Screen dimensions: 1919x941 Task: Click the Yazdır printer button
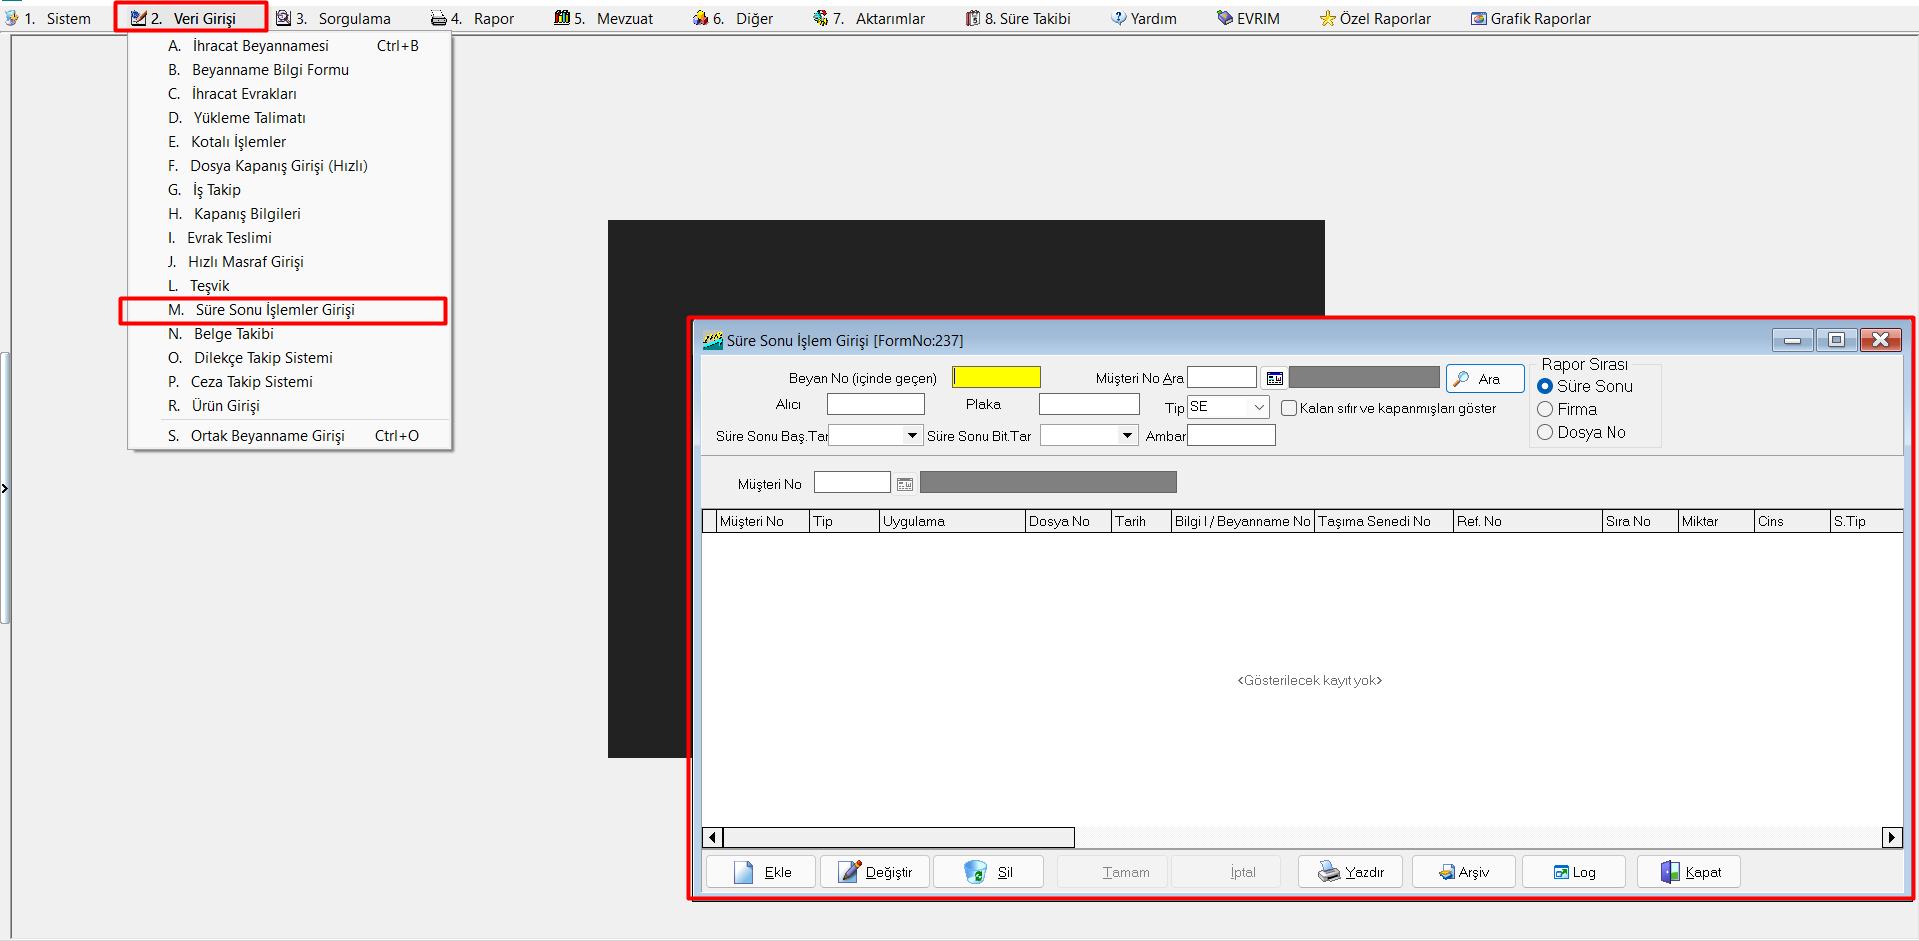tap(1350, 872)
